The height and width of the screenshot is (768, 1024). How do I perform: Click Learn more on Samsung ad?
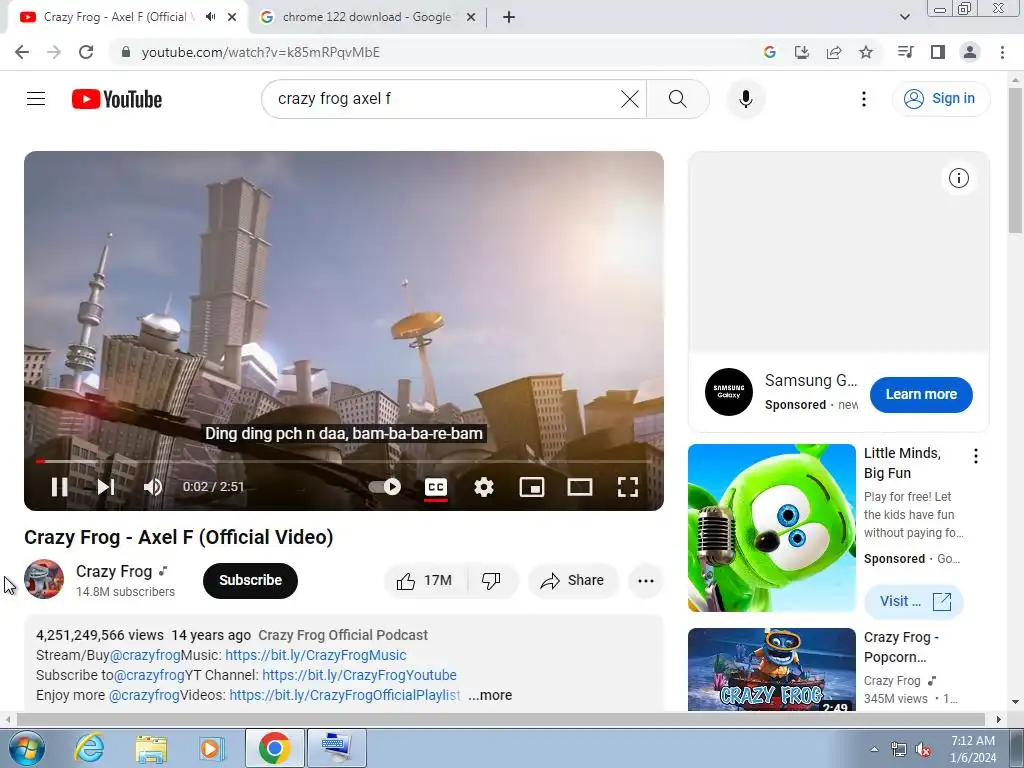(921, 394)
